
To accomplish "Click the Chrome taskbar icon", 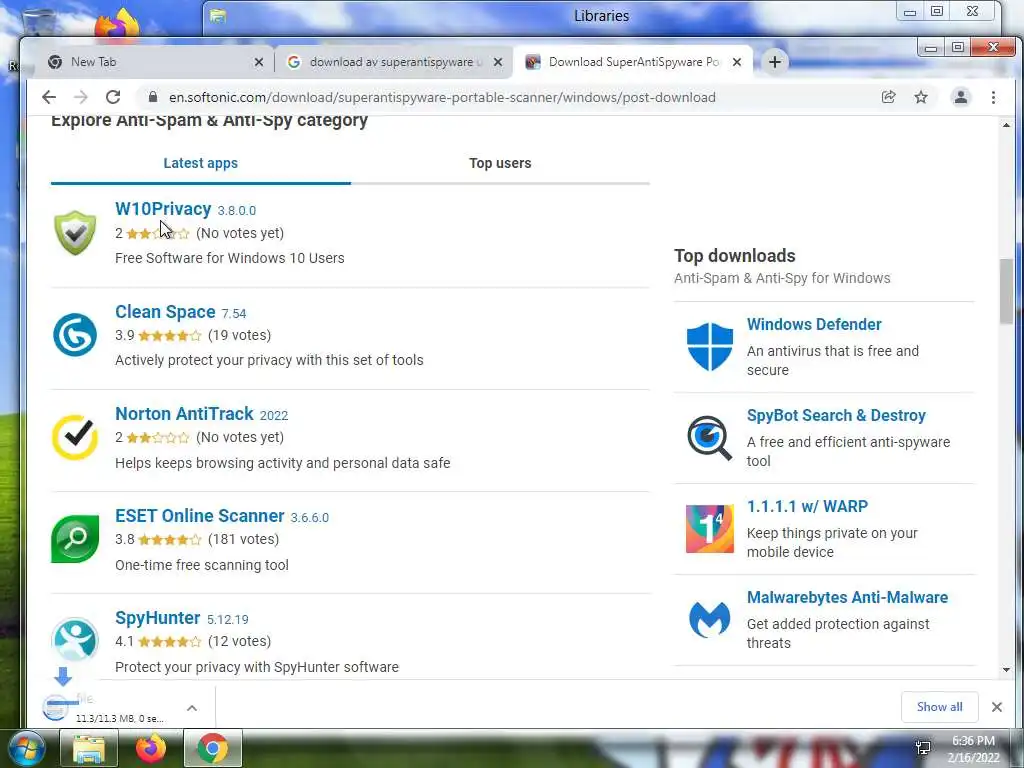I will (212, 749).
